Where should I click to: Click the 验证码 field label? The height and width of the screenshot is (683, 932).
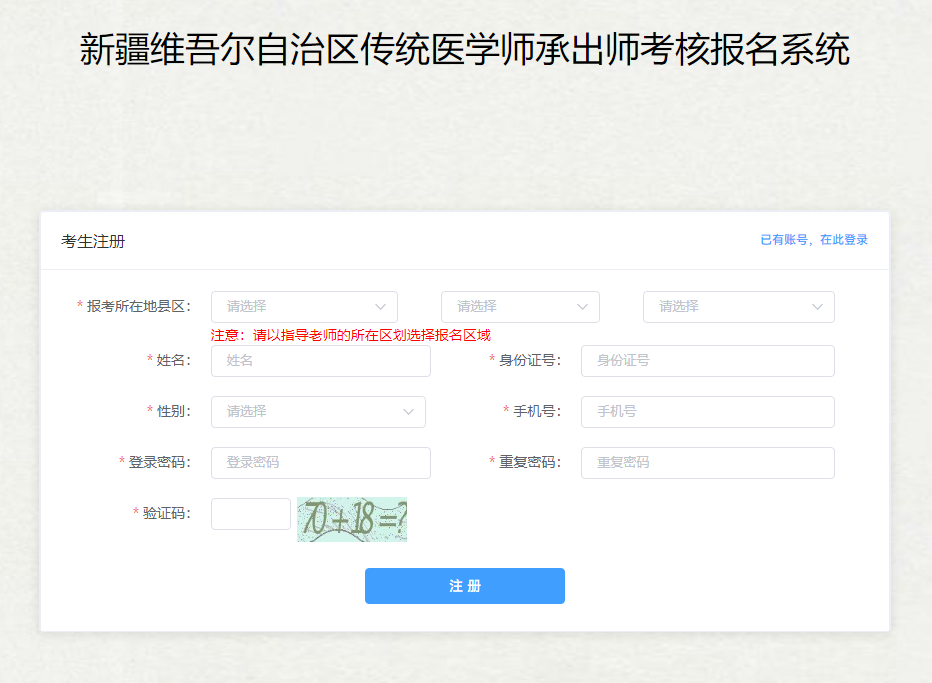166,514
